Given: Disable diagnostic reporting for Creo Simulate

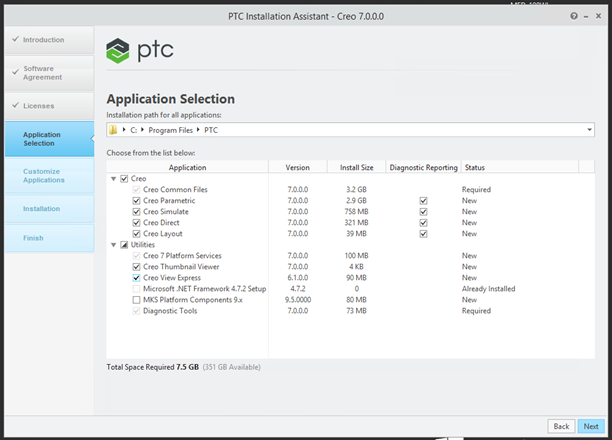Looking at the screenshot, I should tap(423, 212).
